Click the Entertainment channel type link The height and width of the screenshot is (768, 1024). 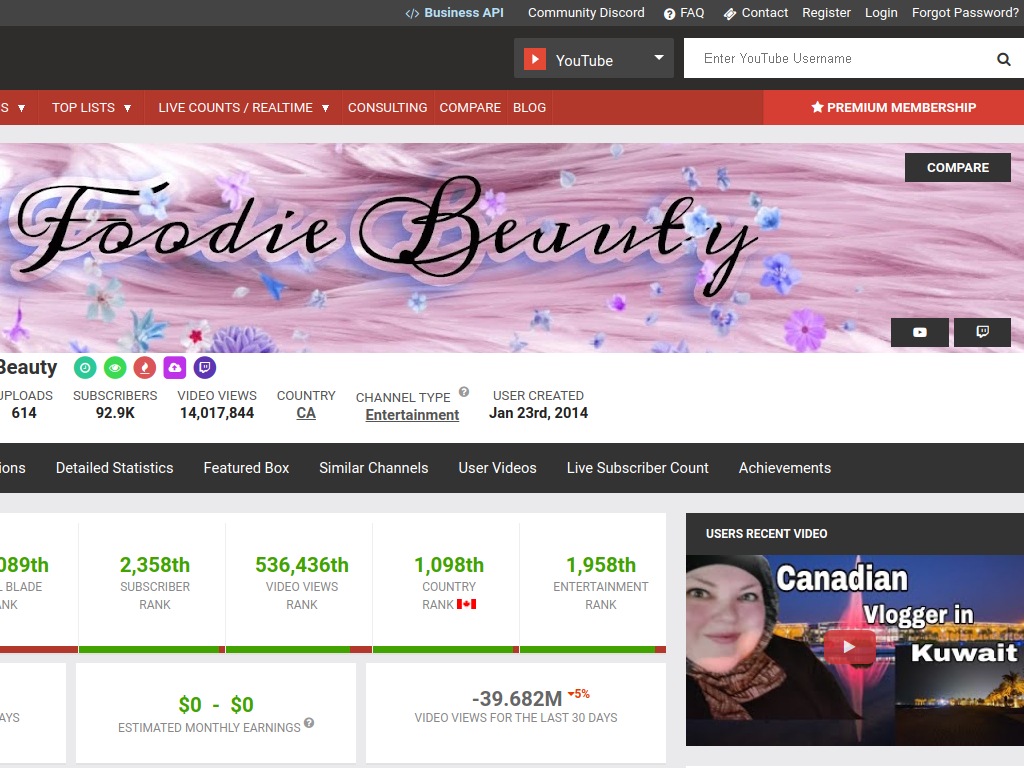(412, 415)
